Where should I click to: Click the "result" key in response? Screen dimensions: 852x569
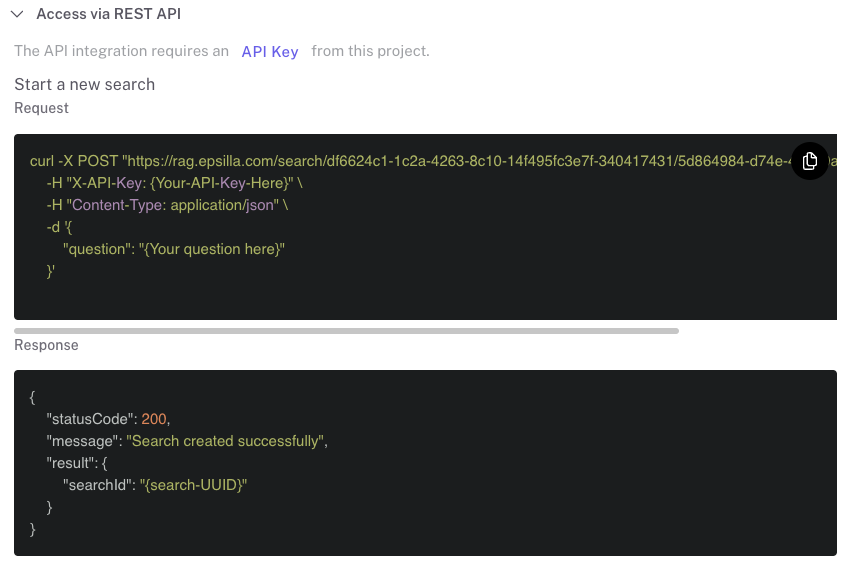coord(71,463)
